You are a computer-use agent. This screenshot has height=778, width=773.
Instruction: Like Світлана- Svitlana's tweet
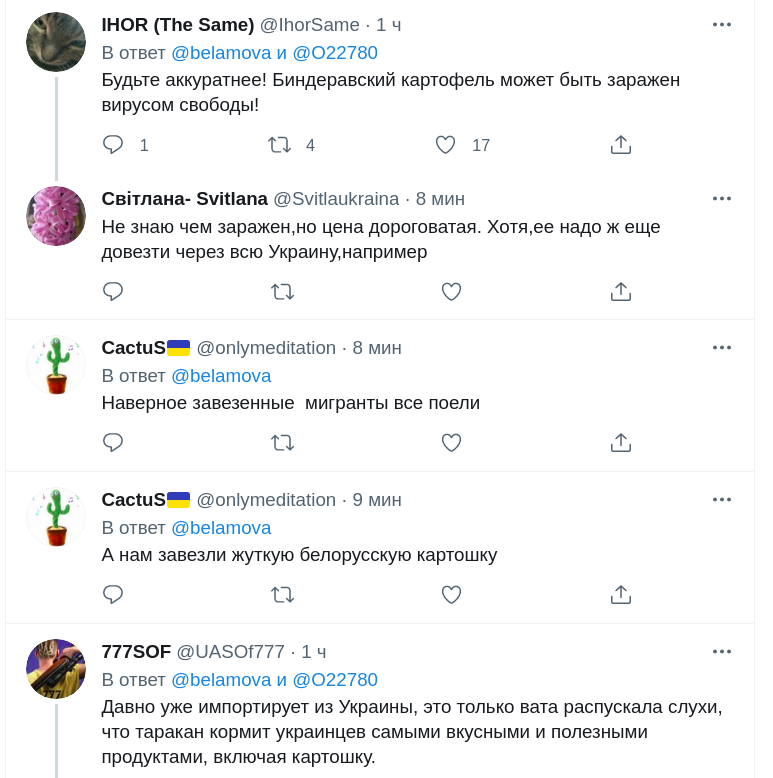click(451, 291)
